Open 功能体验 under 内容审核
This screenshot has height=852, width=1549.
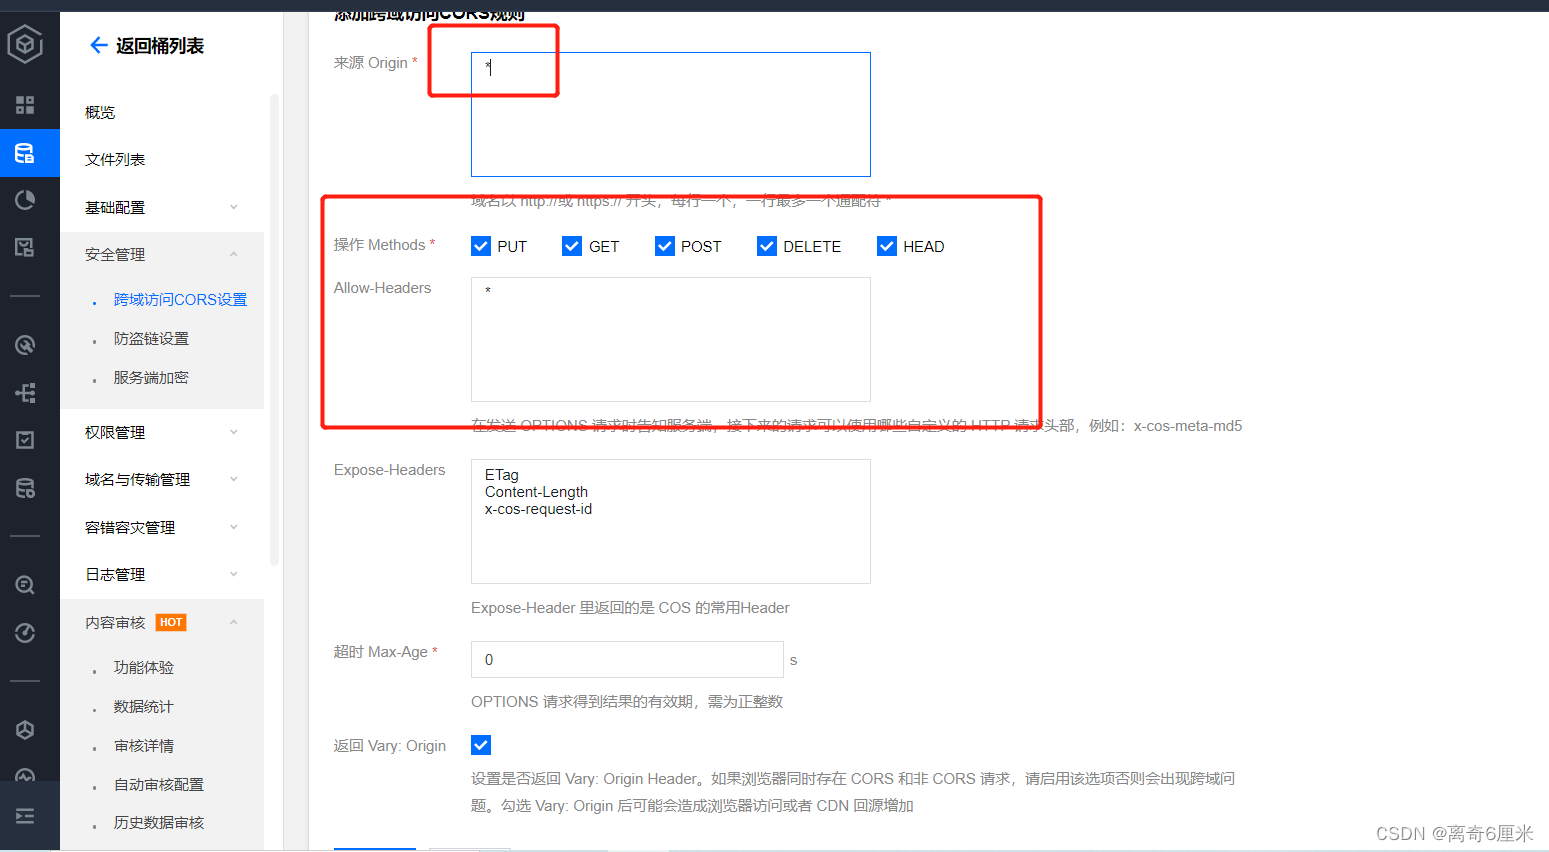coord(144,667)
